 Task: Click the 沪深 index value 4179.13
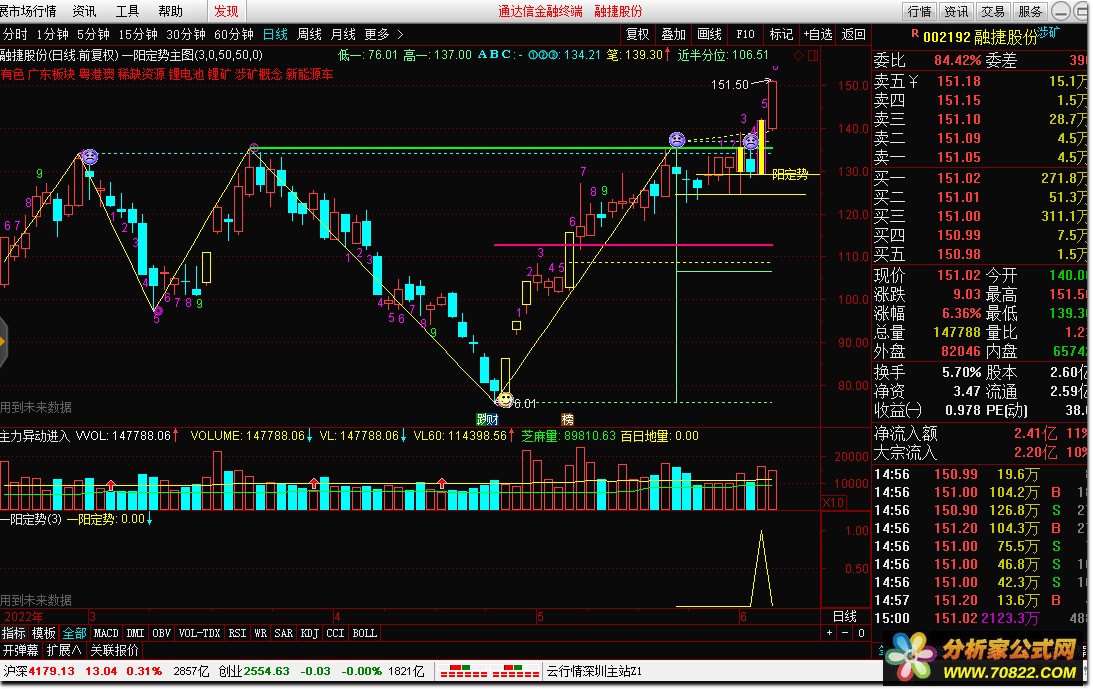click(x=51, y=671)
